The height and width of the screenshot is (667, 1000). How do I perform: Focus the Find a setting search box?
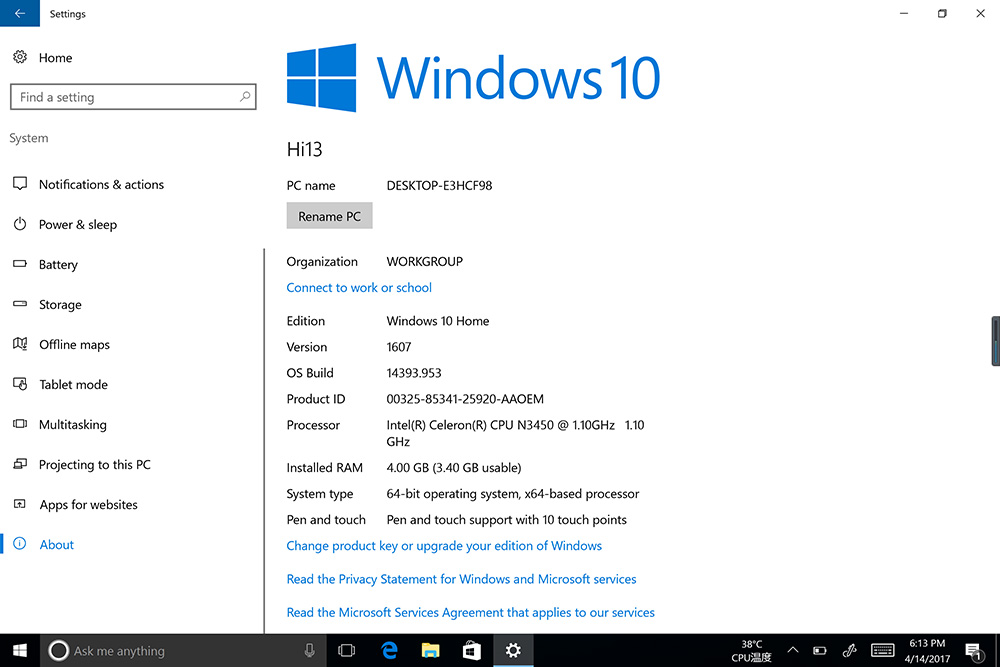(133, 97)
